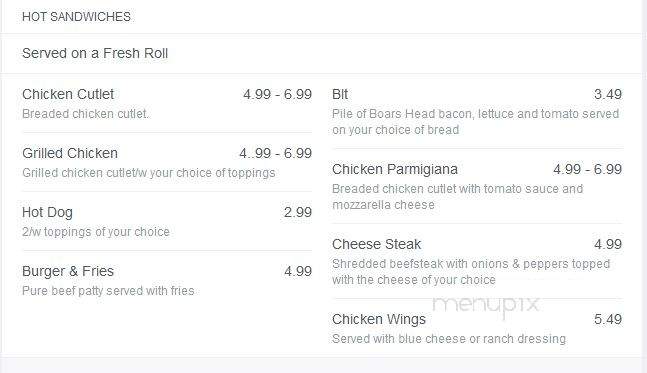Select the Grilled Chicken menu item
647x373 pixels.
click(x=70, y=153)
